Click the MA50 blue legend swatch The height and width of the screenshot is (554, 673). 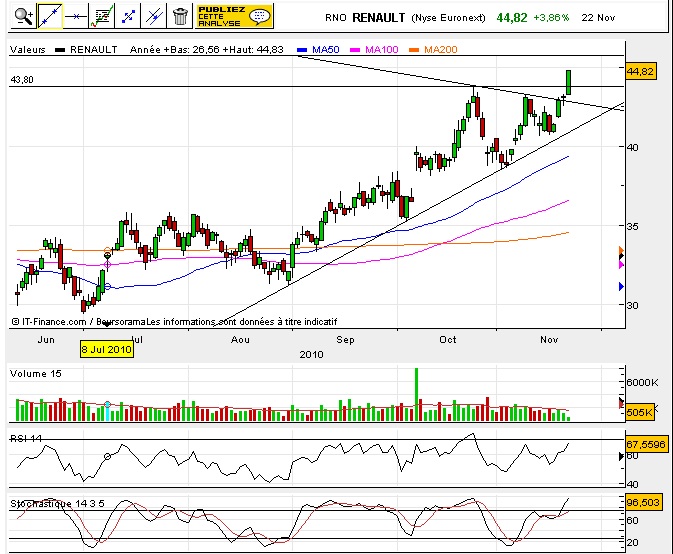pos(302,50)
